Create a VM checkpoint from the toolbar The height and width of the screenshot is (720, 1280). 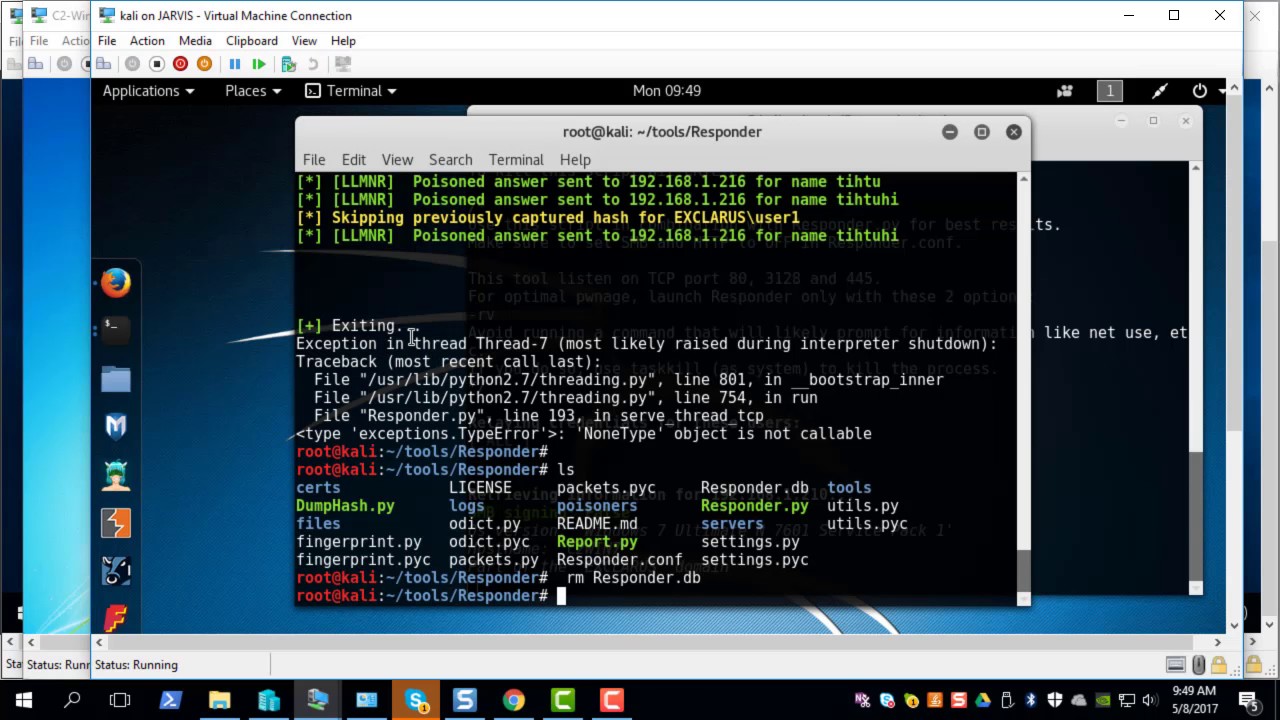289,64
